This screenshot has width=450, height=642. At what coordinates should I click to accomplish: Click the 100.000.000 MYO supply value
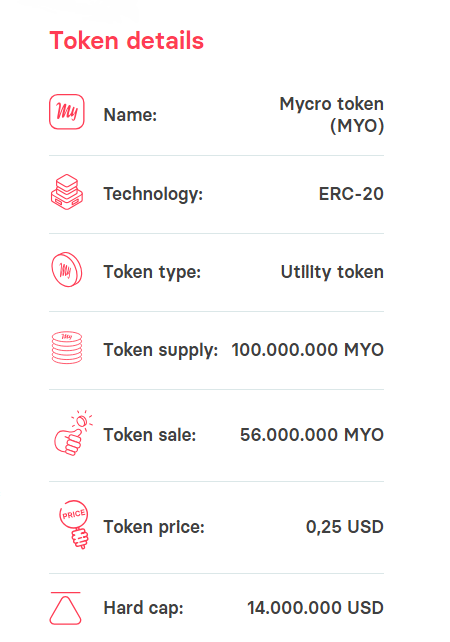tap(308, 350)
